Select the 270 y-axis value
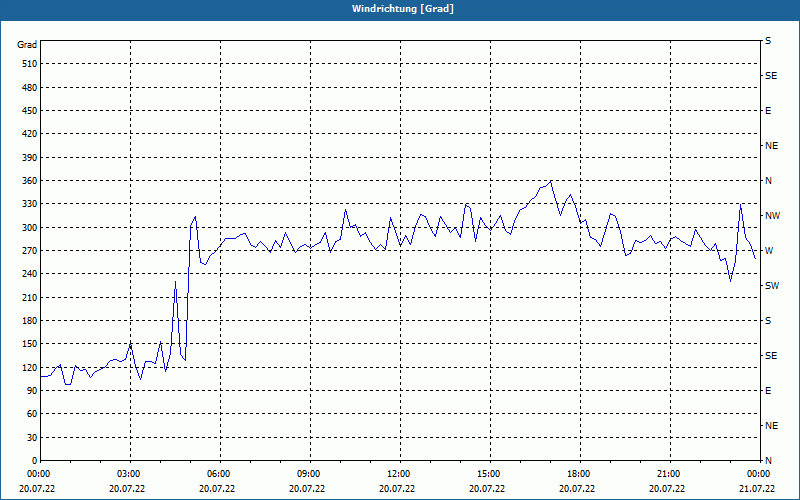 pos(30,251)
